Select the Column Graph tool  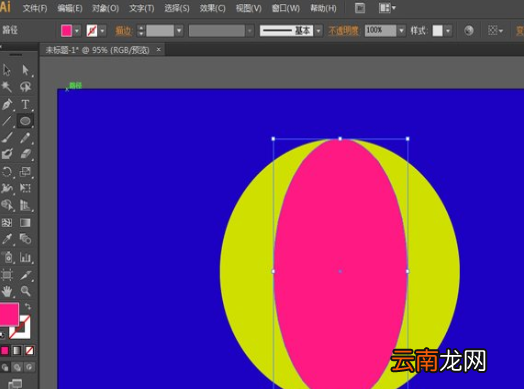click(25, 257)
